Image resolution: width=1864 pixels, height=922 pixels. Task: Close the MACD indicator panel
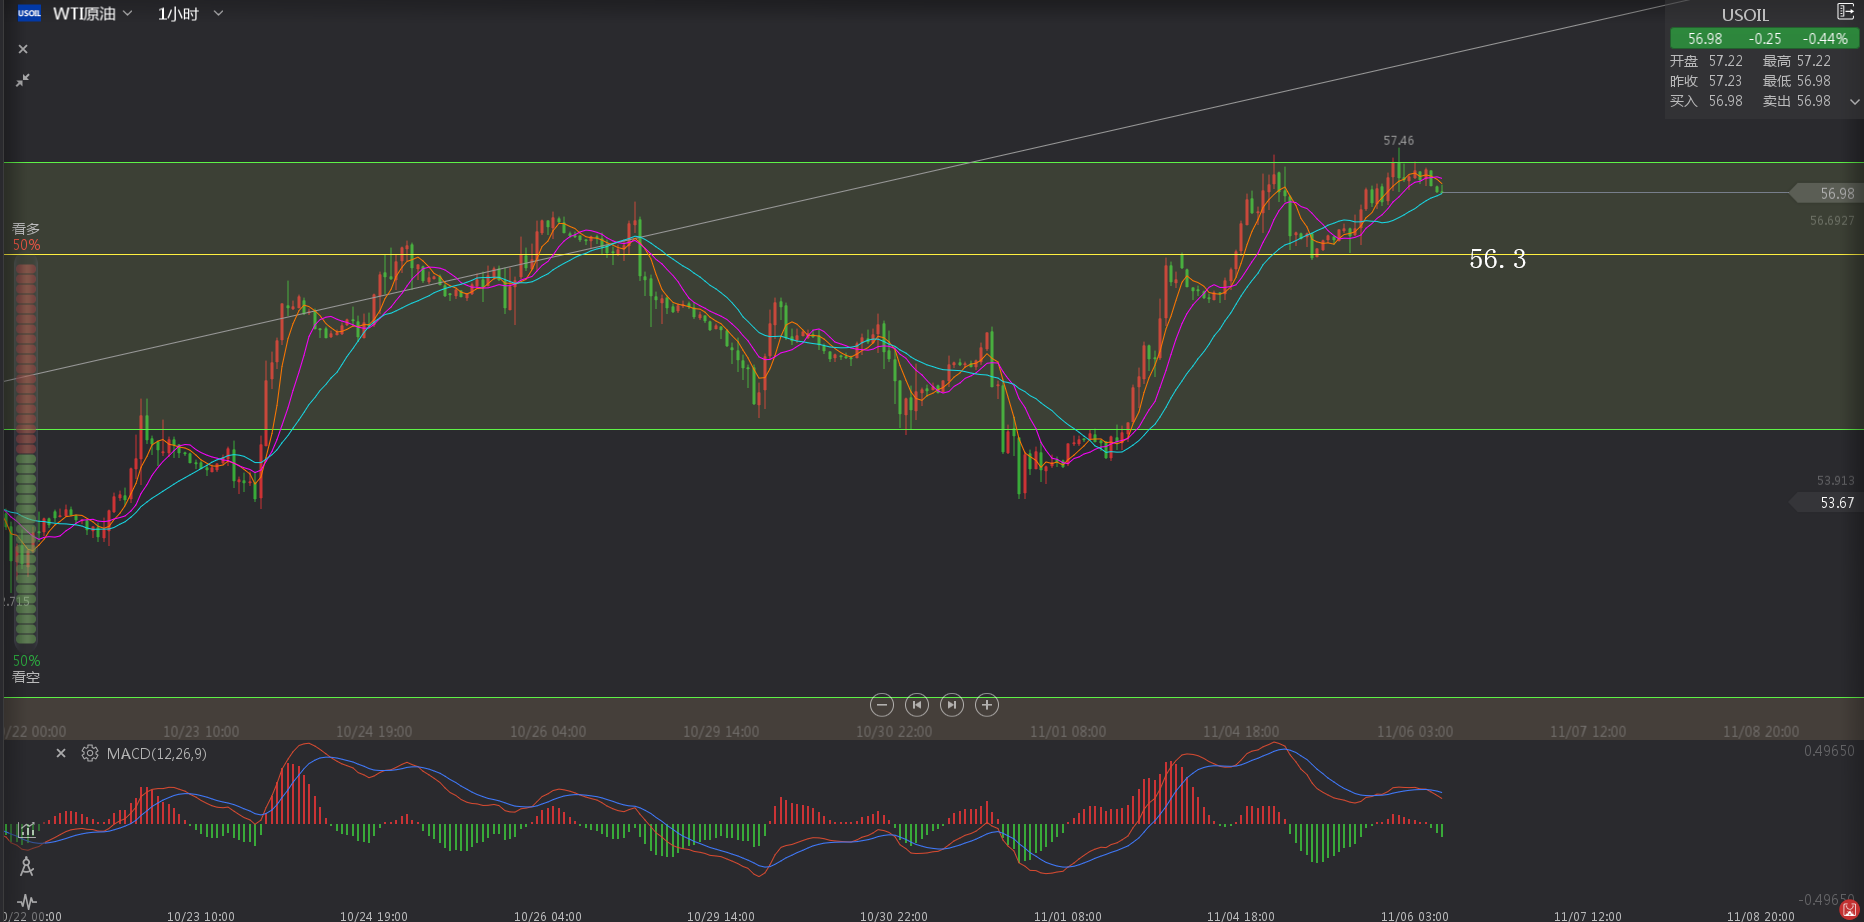61,753
